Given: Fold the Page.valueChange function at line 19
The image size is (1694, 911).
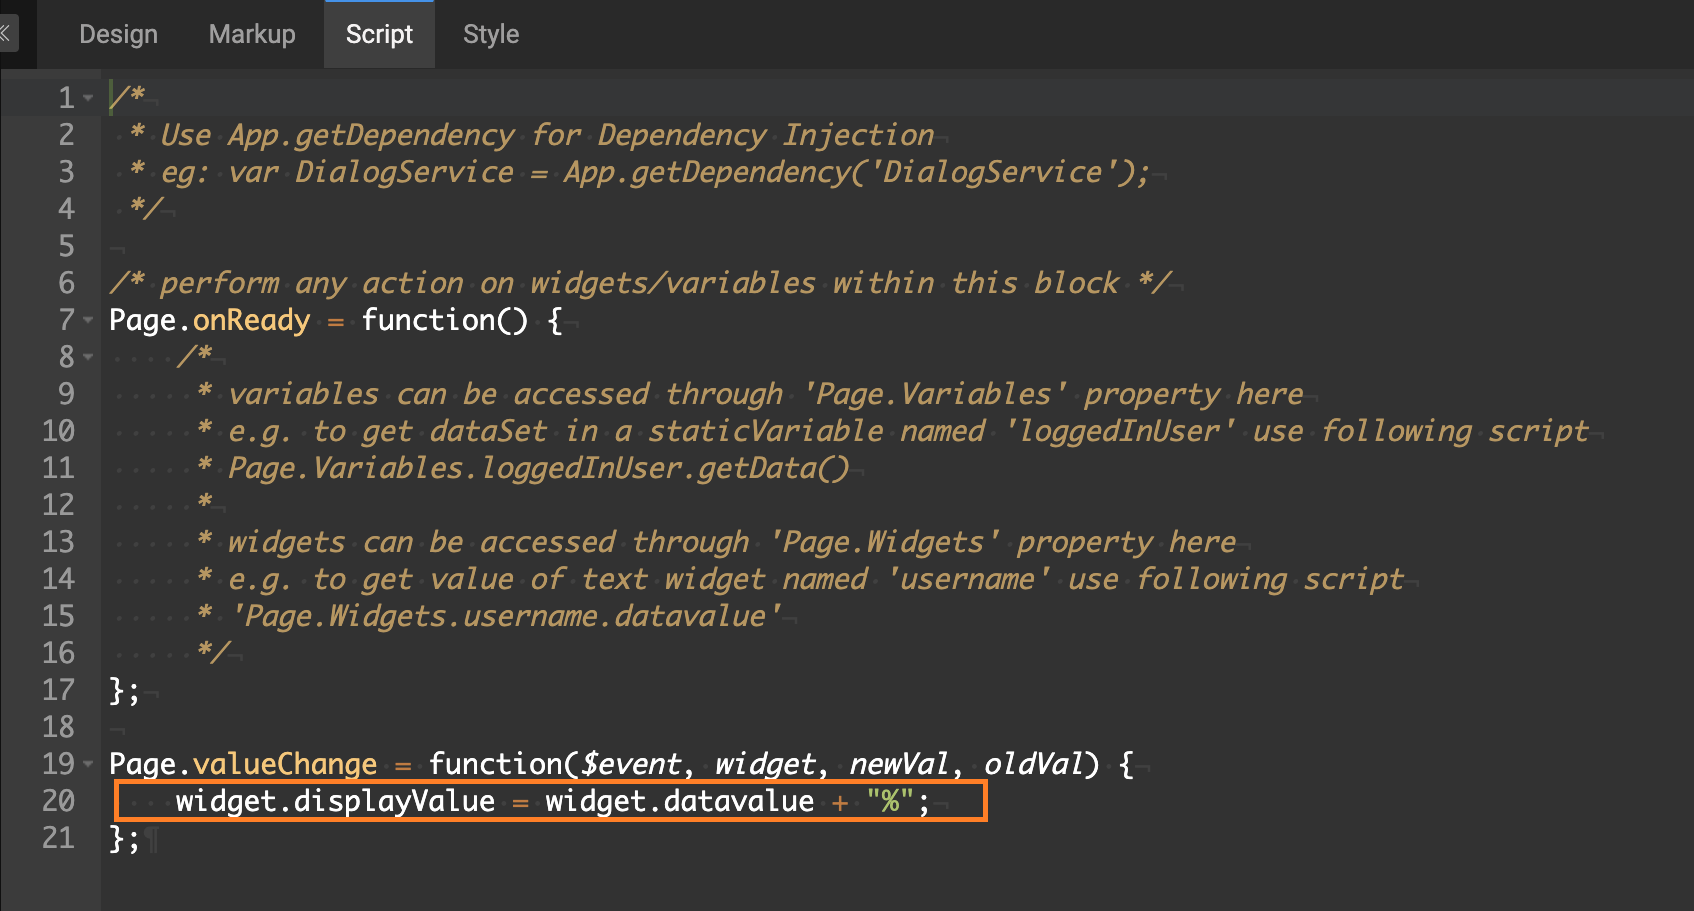Looking at the screenshot, I should pos(89,765).
